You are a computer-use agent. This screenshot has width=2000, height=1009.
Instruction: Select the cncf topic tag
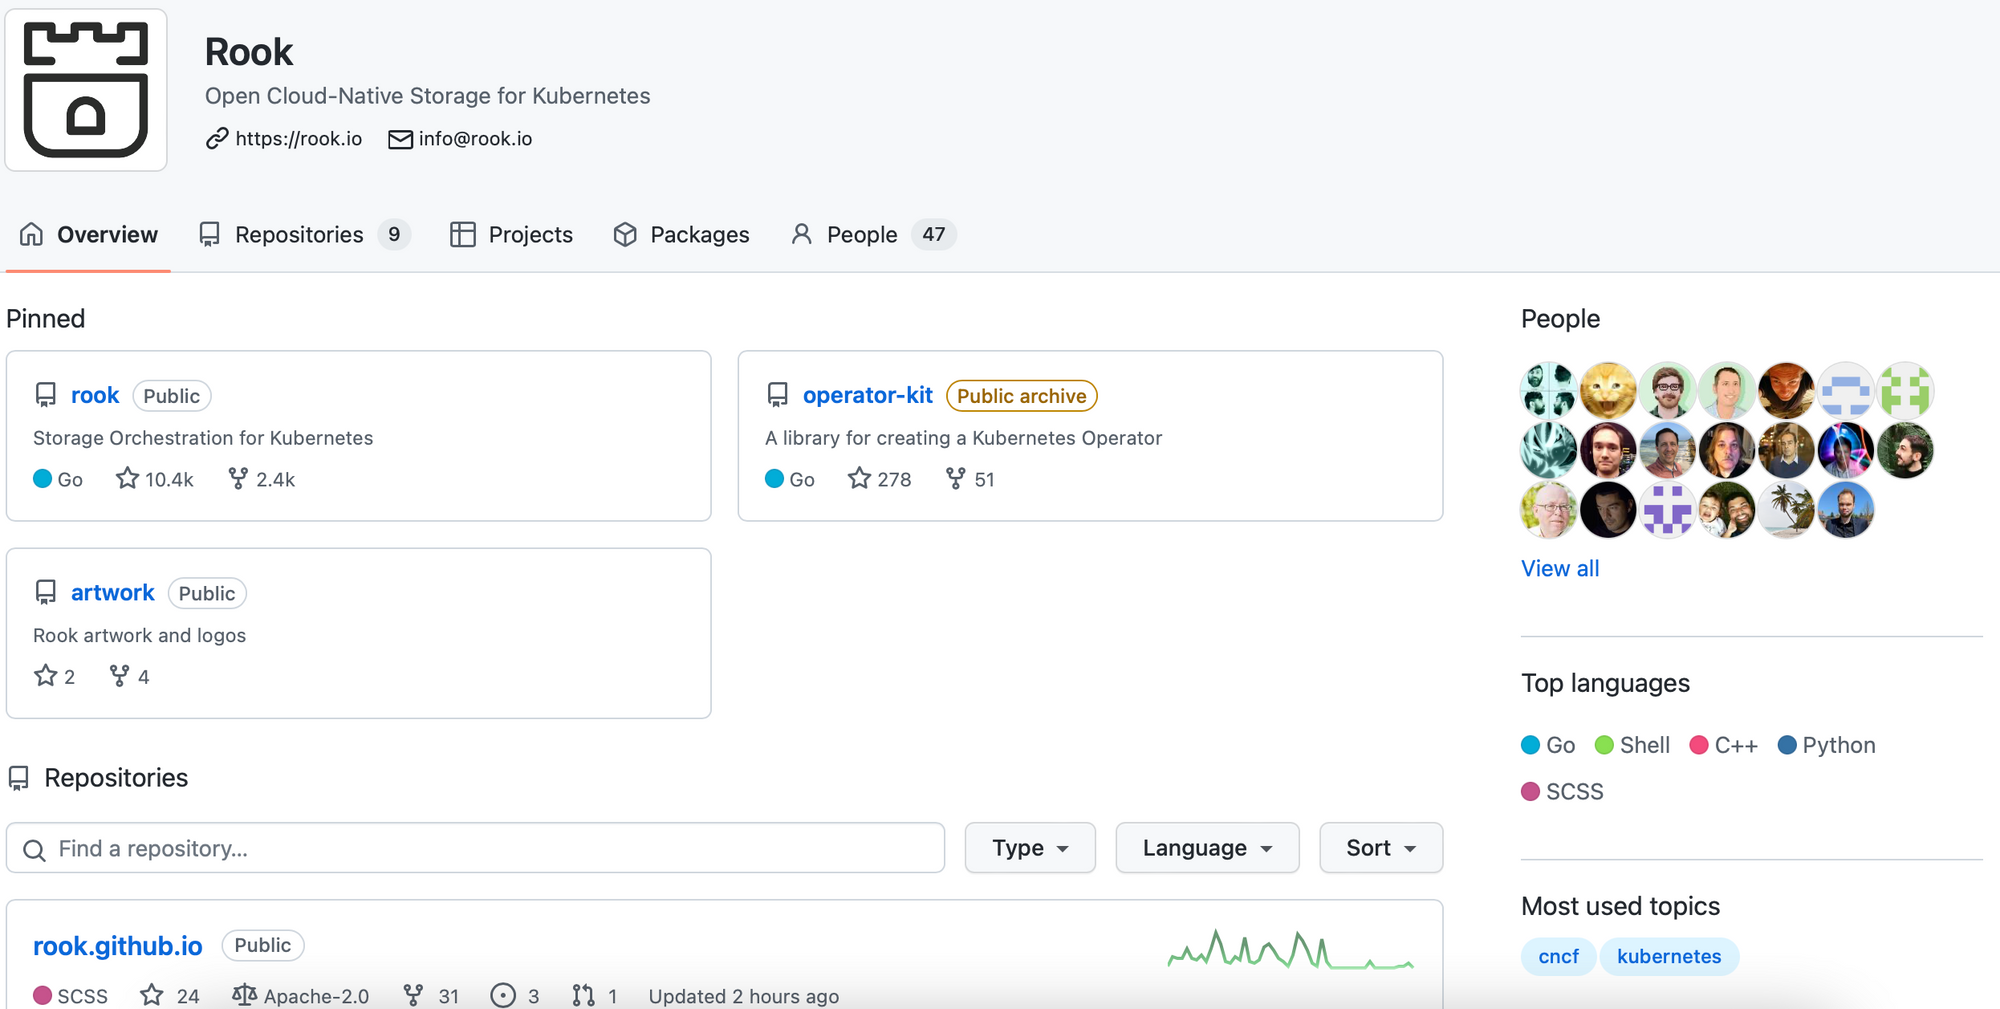[x=1559, y=956]
